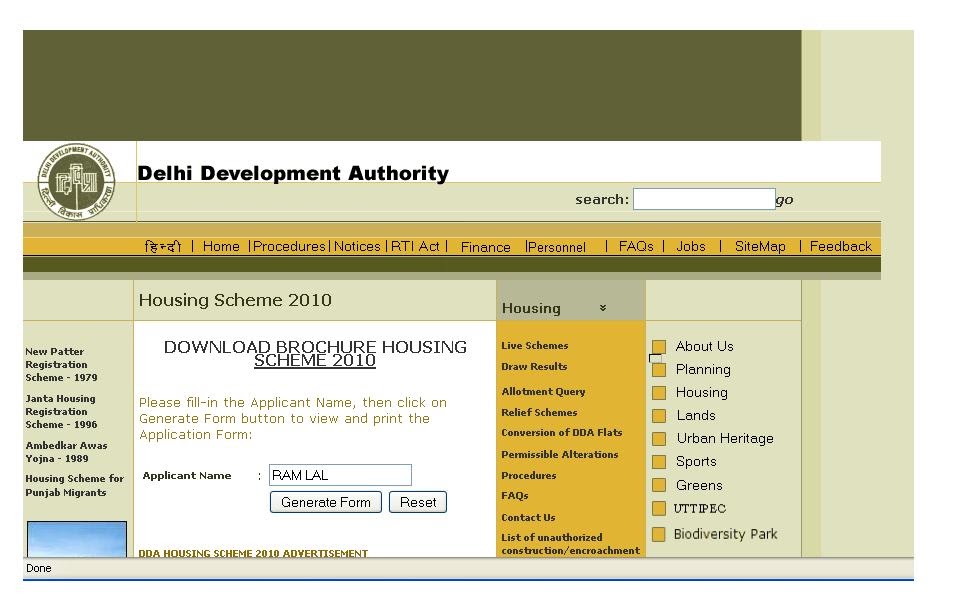Open the RTI Act menu item
This screenshot has height=611, width=957.
[415, 246]
